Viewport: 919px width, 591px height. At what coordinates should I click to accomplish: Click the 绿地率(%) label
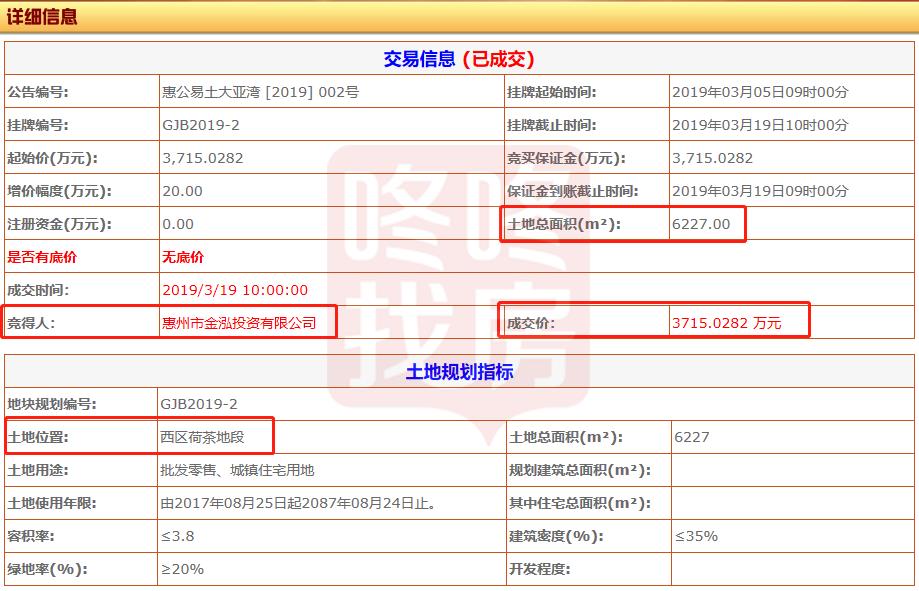(x=47, y=569)
